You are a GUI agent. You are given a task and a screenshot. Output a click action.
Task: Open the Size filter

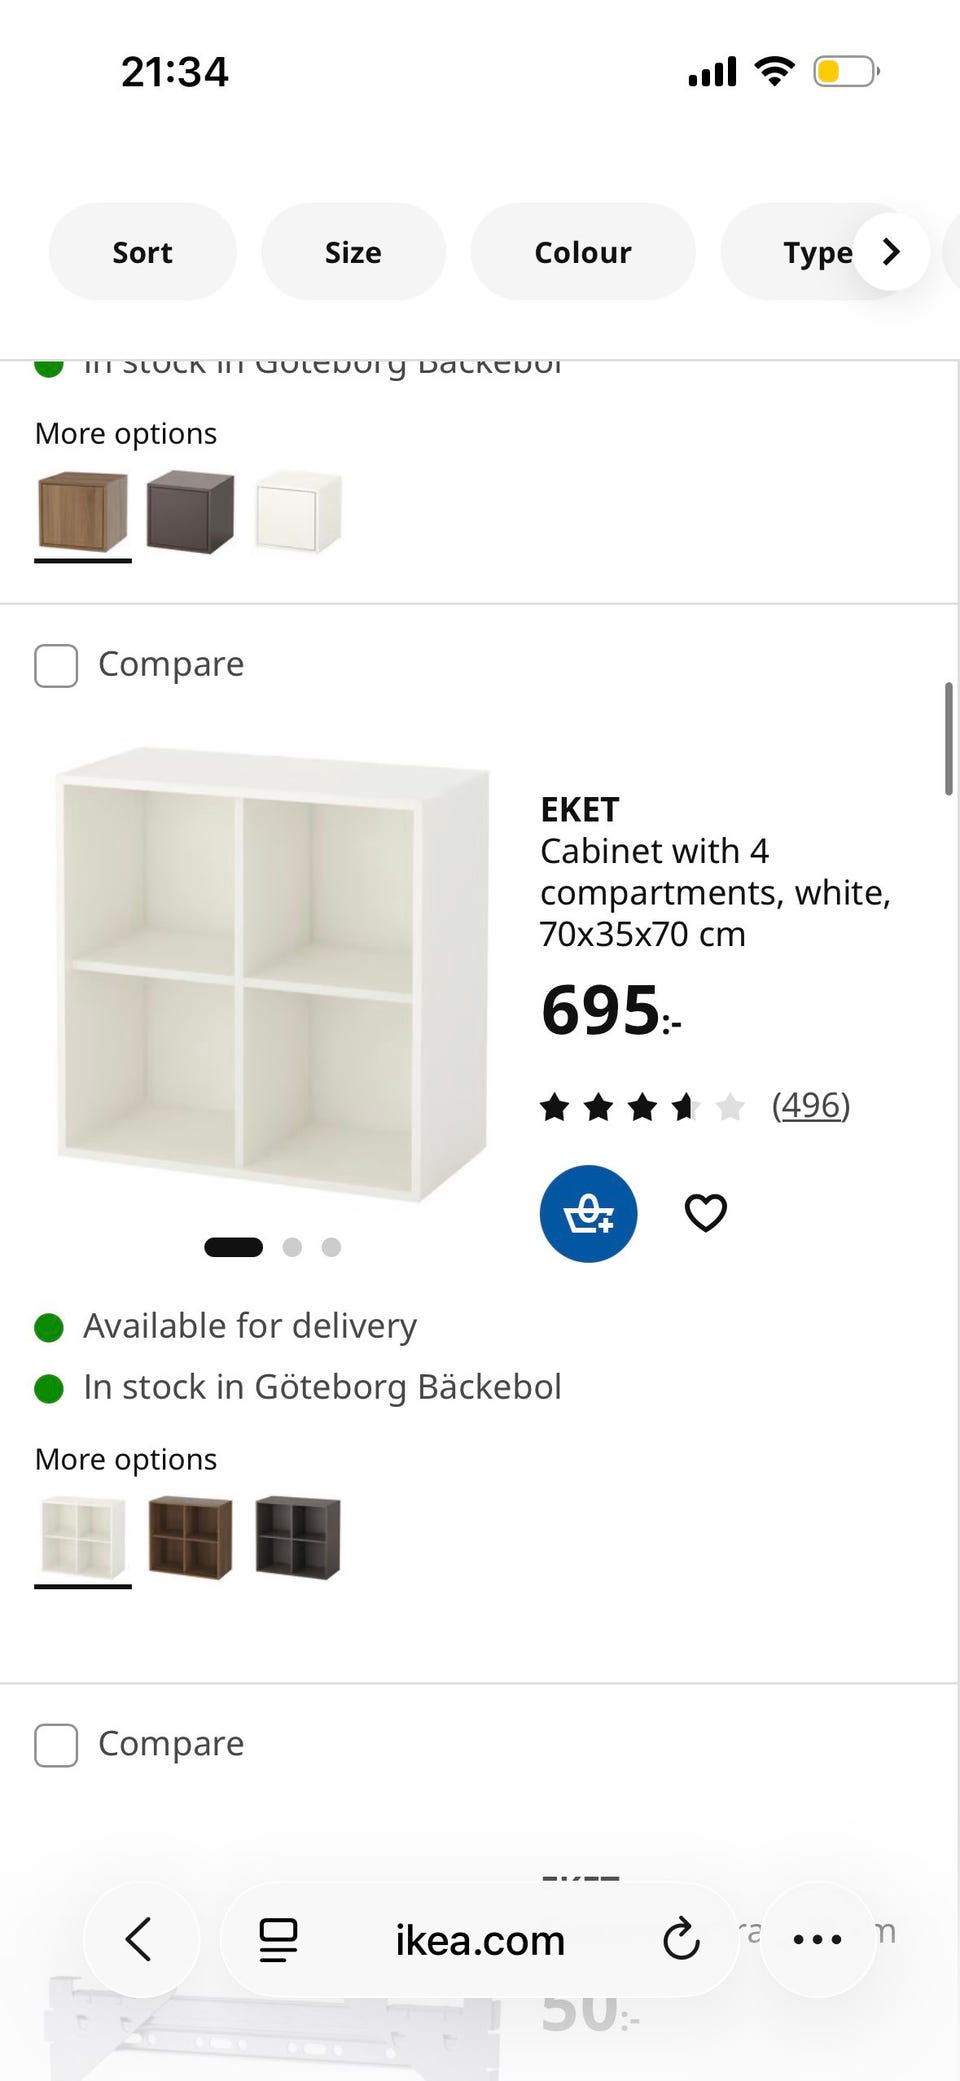click(353, 252)
